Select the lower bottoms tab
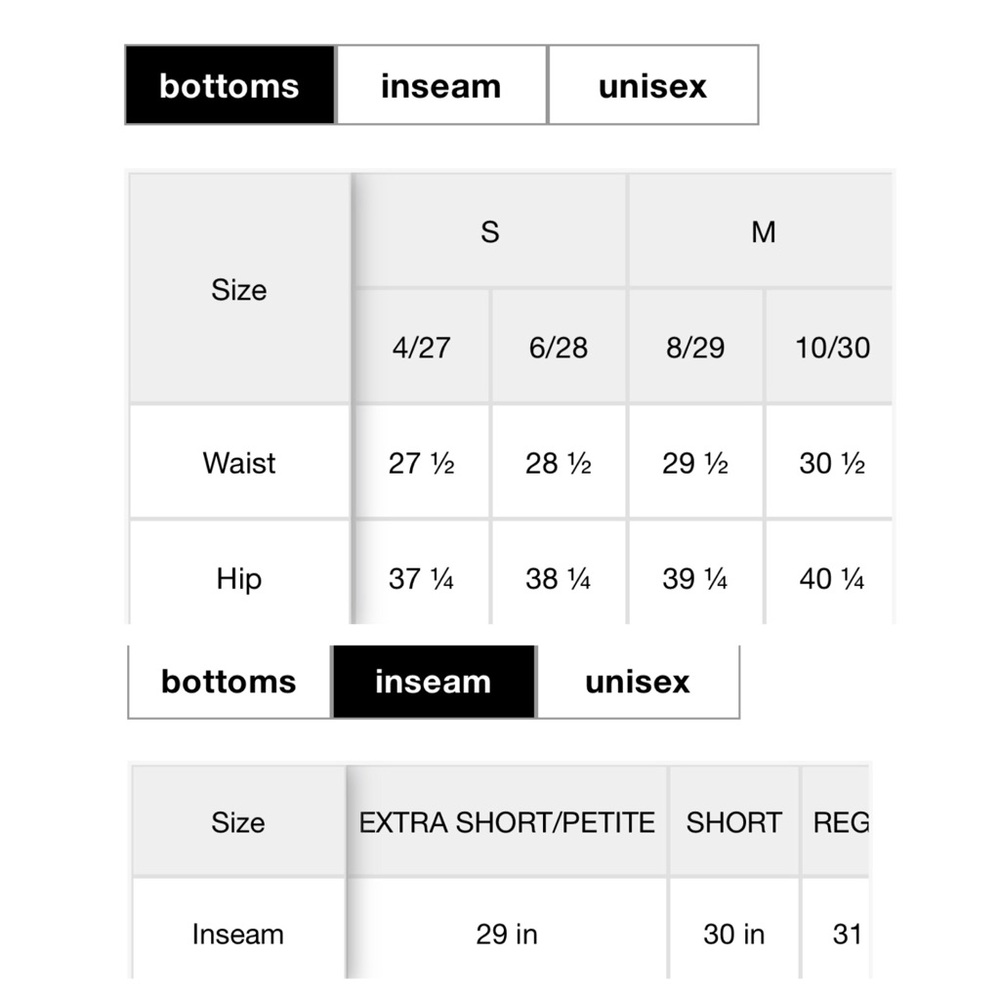 [230, 682]
